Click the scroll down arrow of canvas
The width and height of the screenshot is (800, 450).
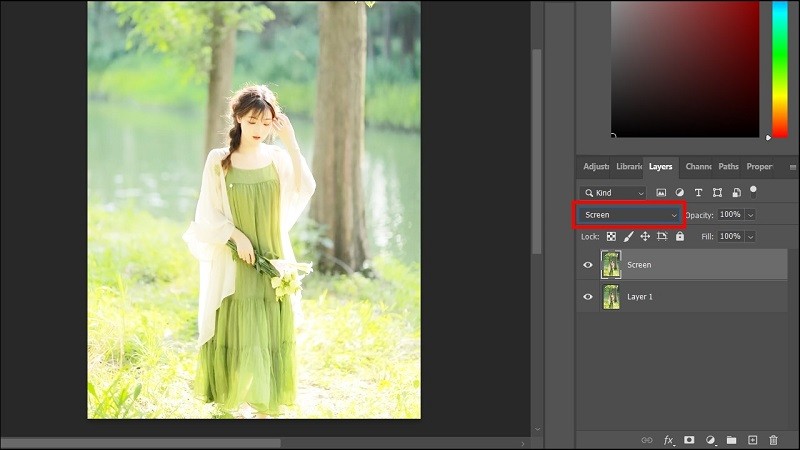[537, 430]
